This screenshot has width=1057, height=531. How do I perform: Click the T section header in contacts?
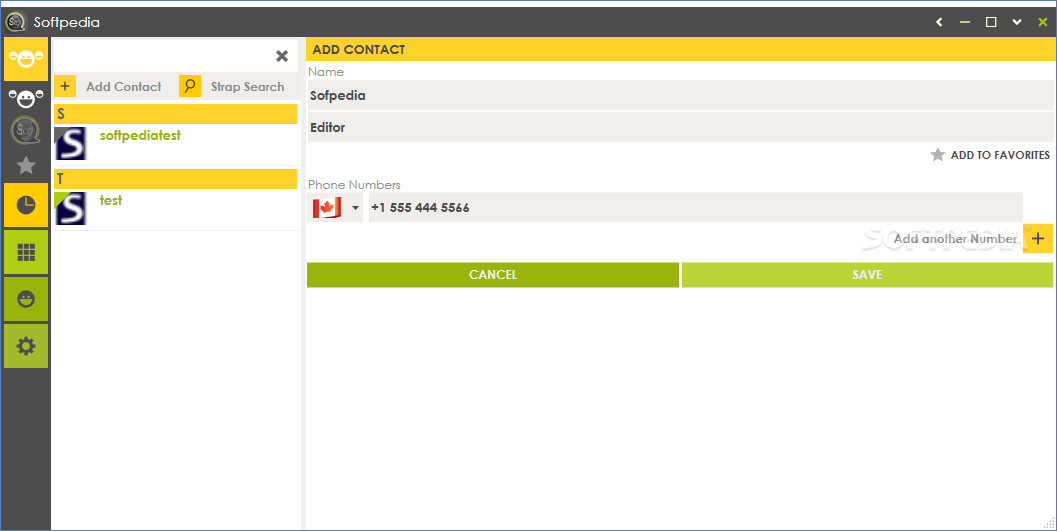(x=175, y=179)
